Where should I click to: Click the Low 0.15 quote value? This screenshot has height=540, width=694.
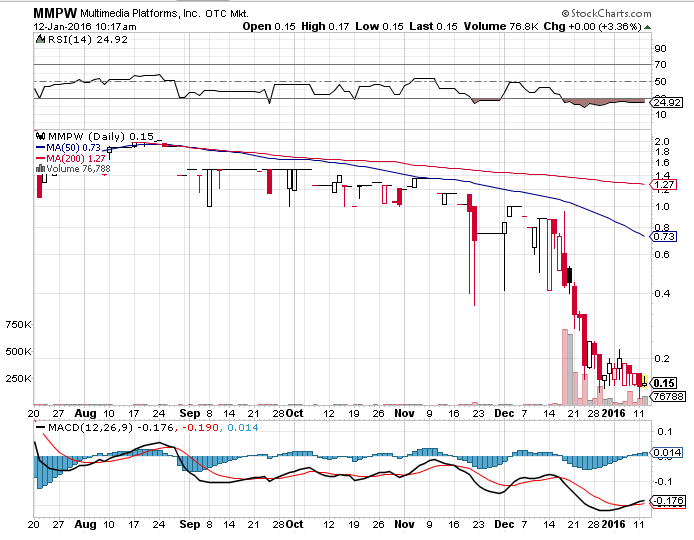(x=379, y=27)
